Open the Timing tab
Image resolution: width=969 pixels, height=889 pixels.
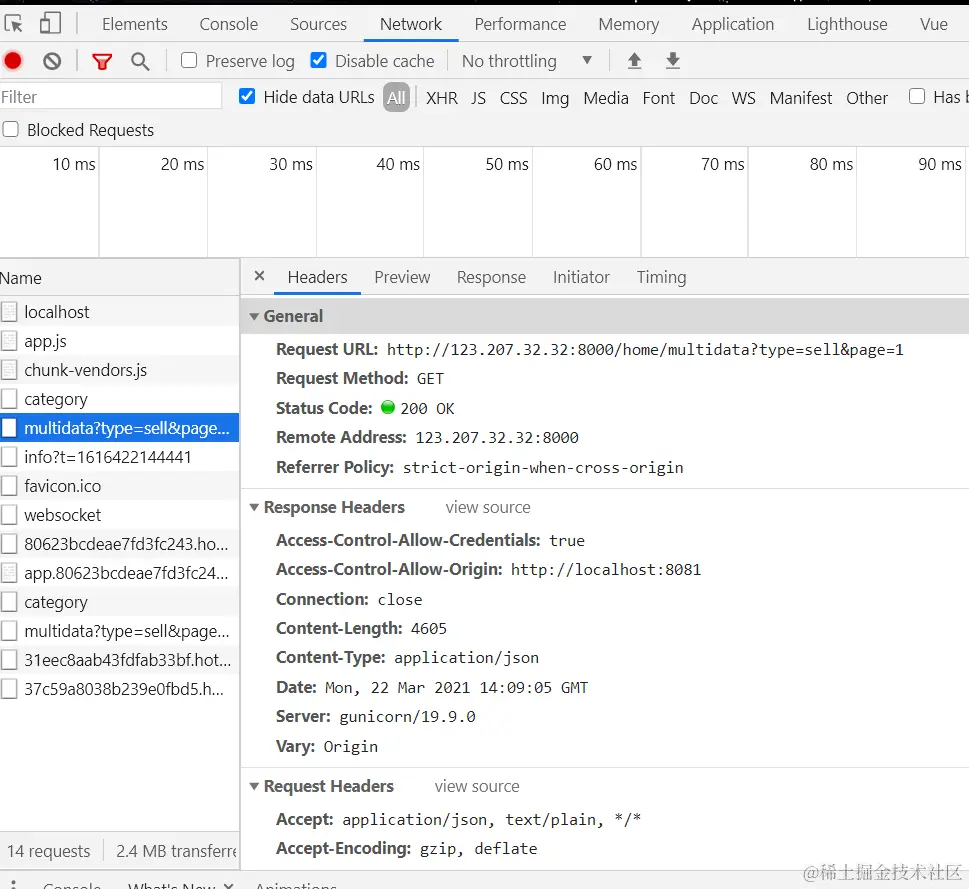tap(662, 277)
